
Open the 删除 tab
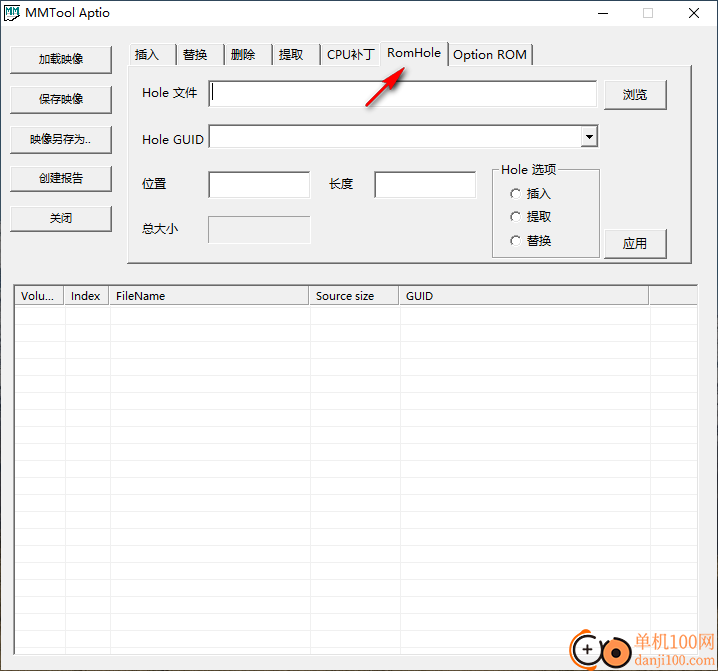[249, 55]
